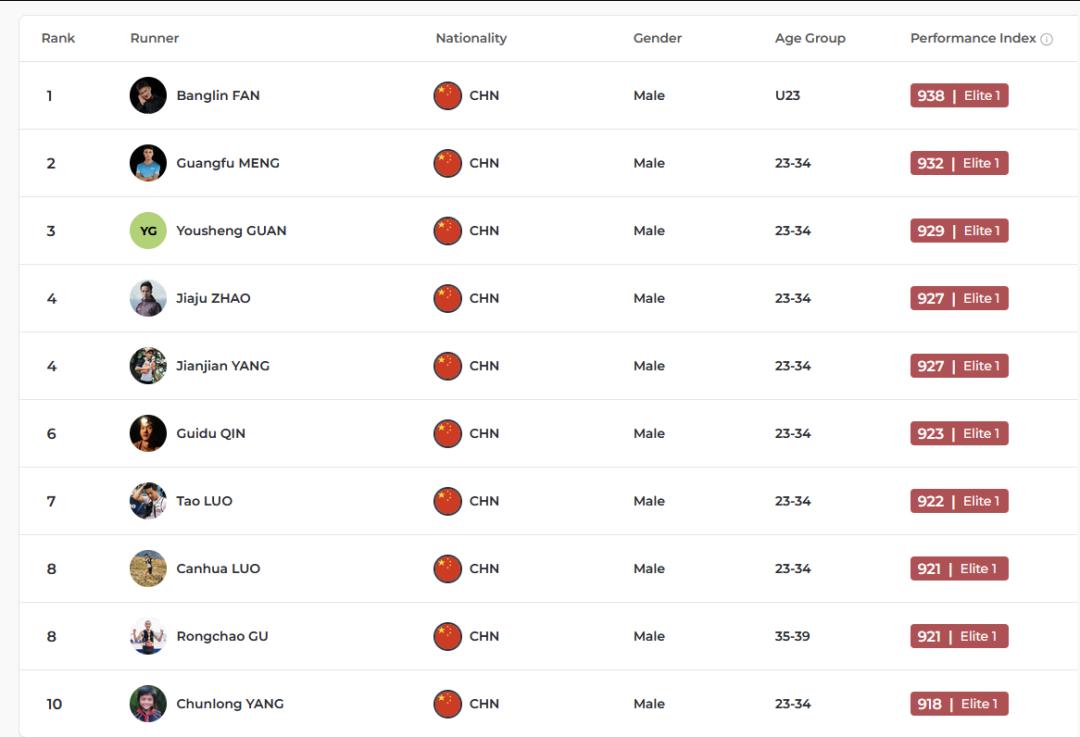Click the 938 Elite 1 performance badge

pyautogui.click(x=959, y=95)
